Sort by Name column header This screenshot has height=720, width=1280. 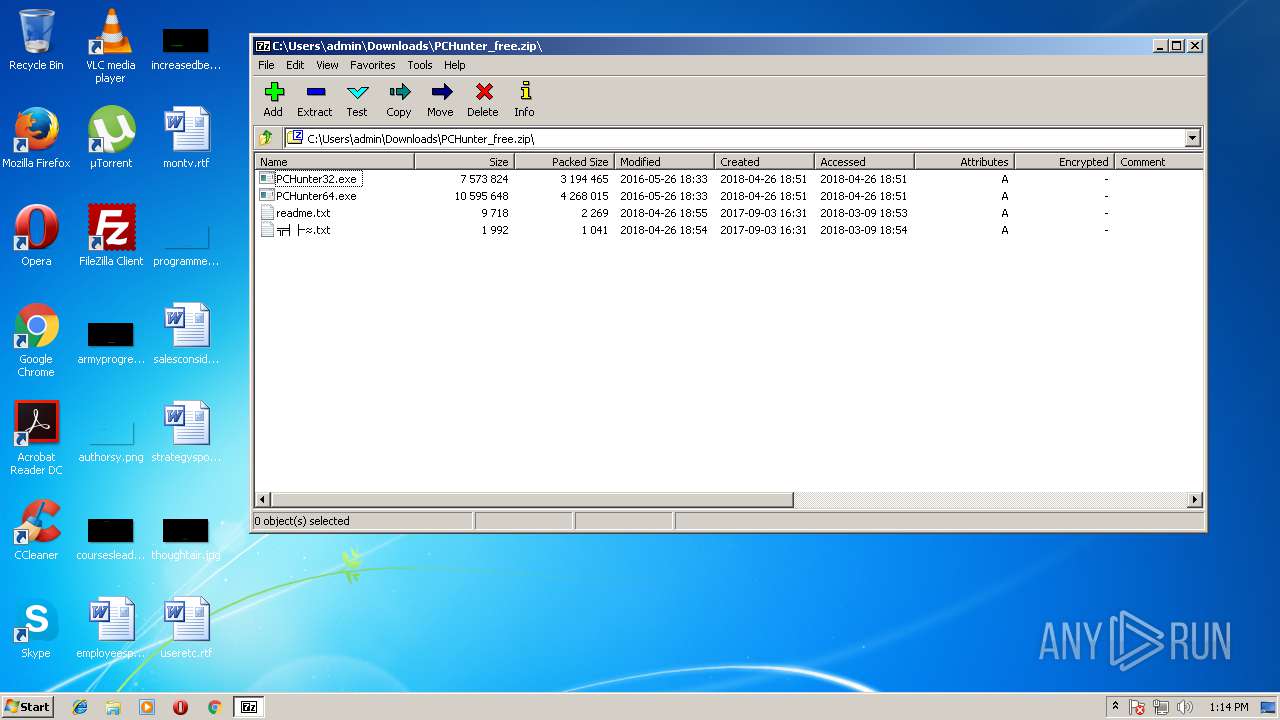(335, 161)
